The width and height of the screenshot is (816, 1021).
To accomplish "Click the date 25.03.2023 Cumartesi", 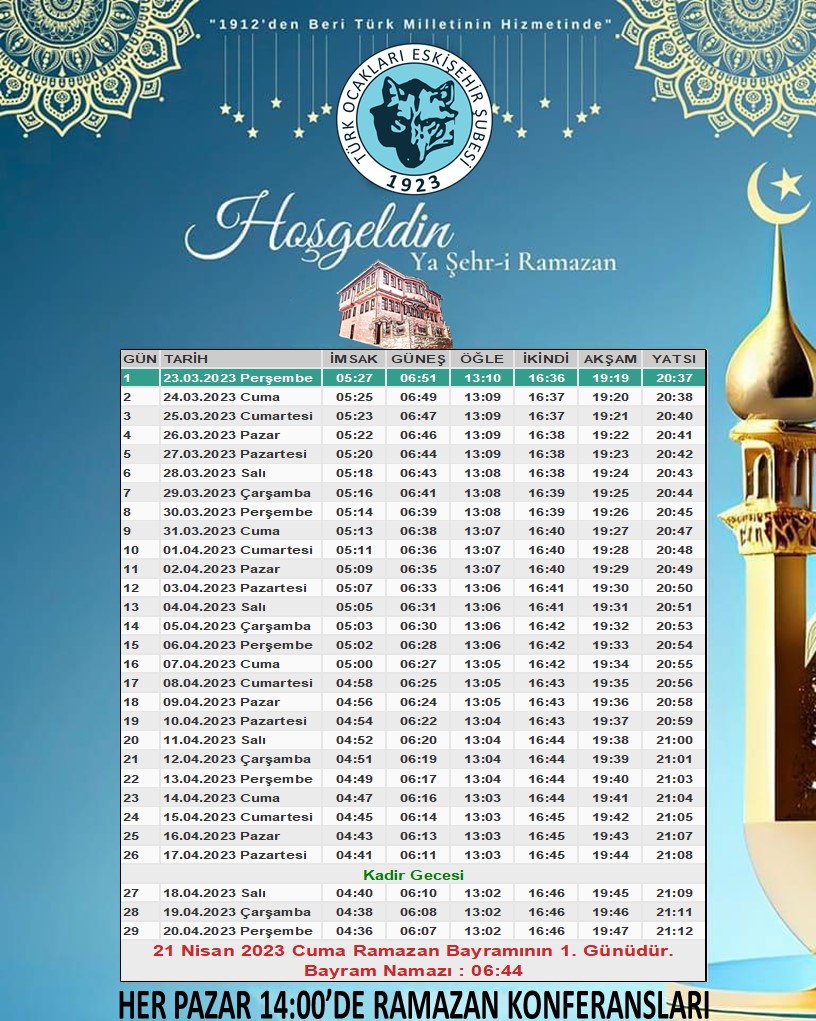I will pos(238,415).
